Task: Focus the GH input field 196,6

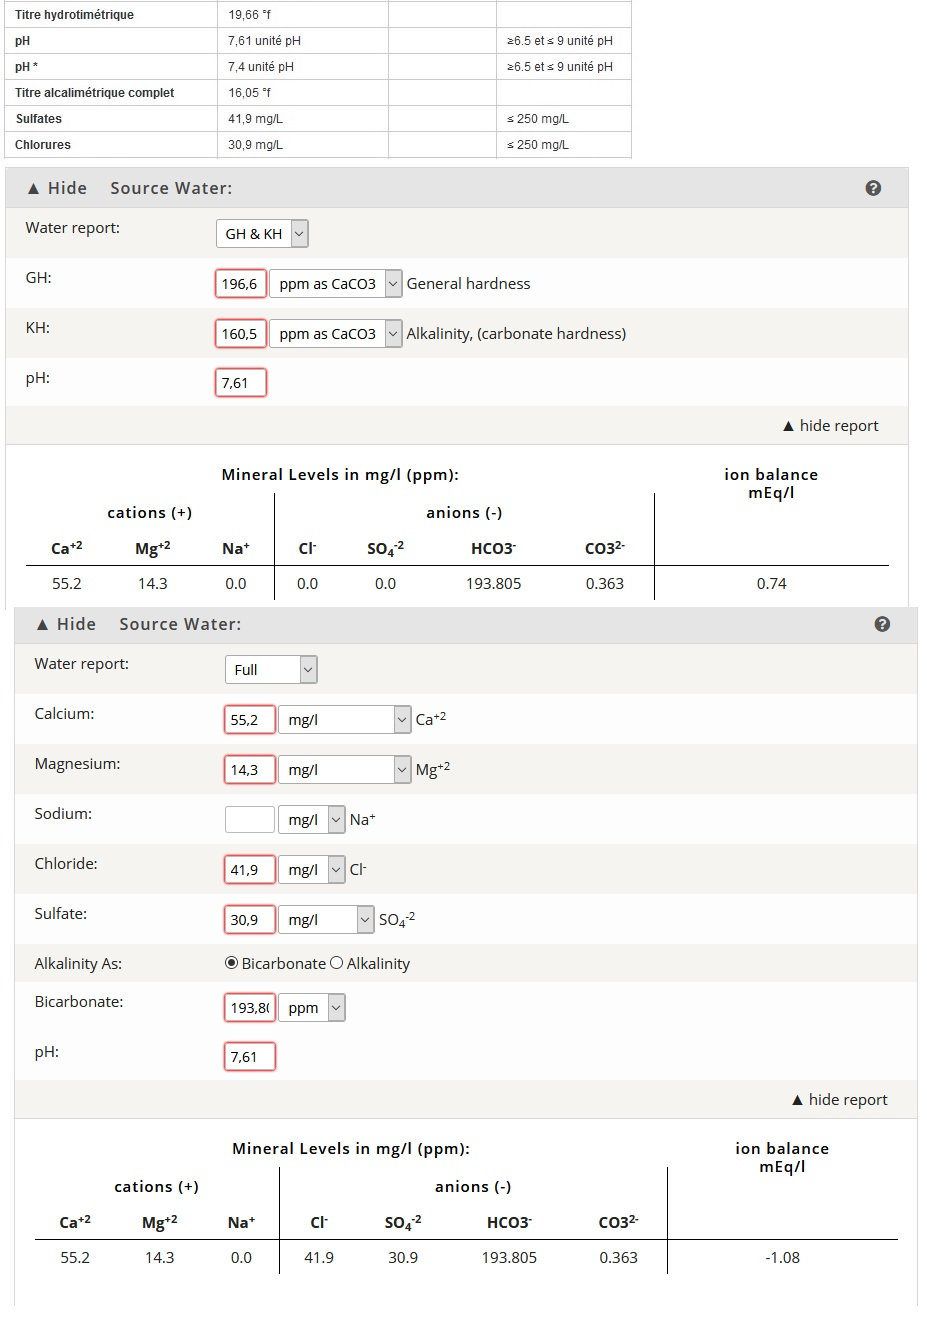Action: click(241, 283)
